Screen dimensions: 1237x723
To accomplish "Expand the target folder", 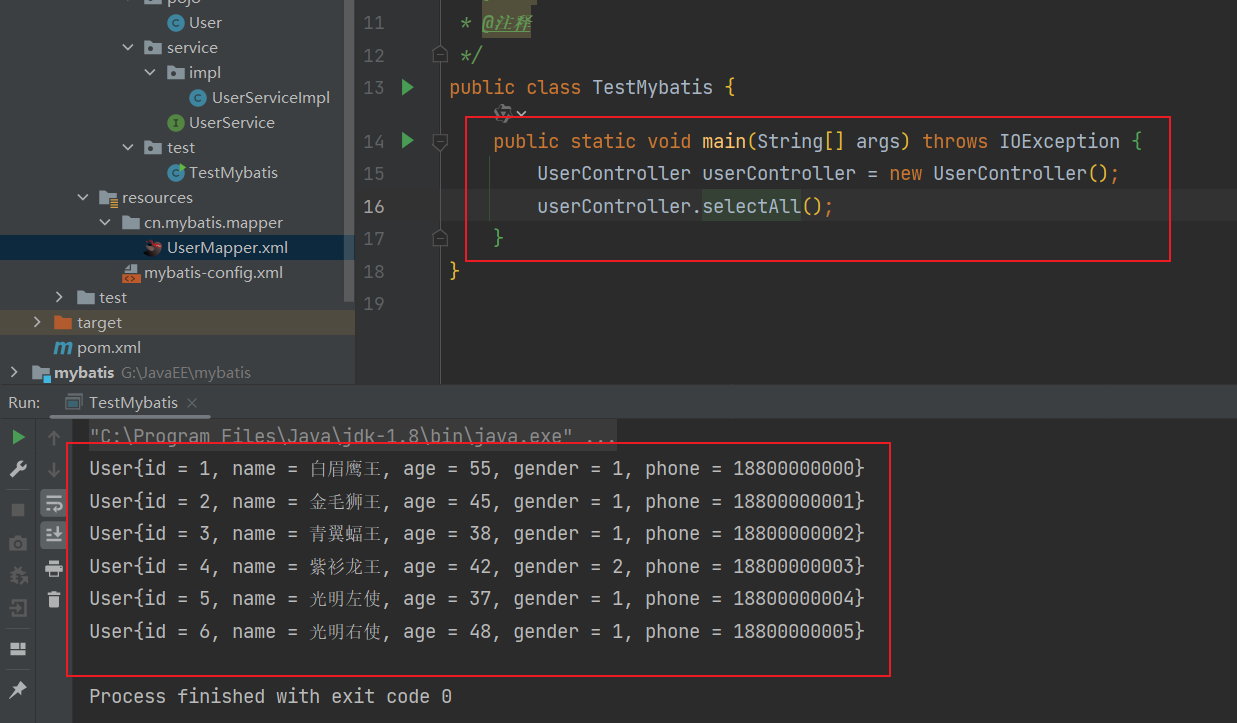I will pyautogui.click(x=38, y=322).
